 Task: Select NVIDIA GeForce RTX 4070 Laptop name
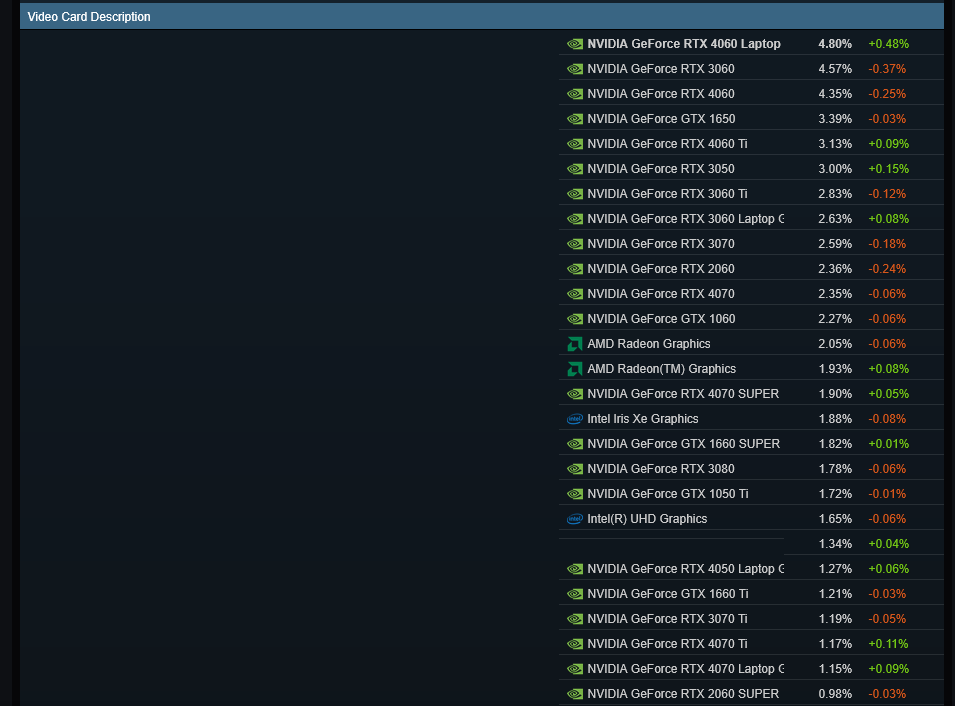[686, 668]
